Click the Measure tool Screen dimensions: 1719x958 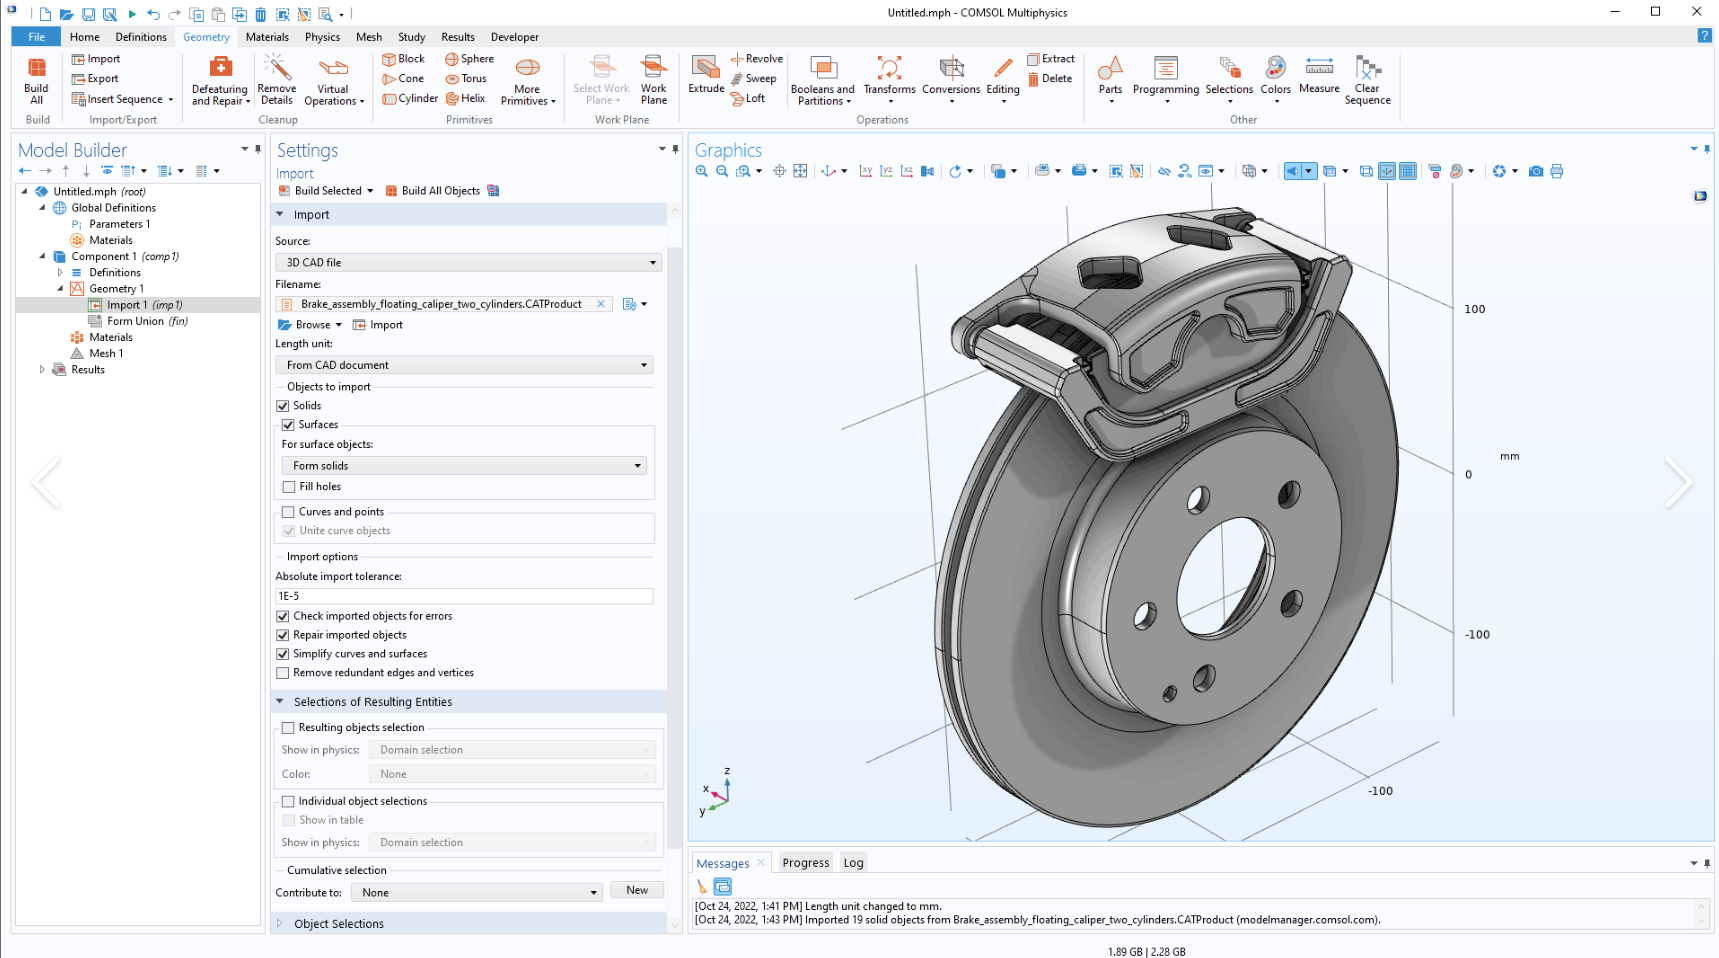click(x=1319, y=76)
